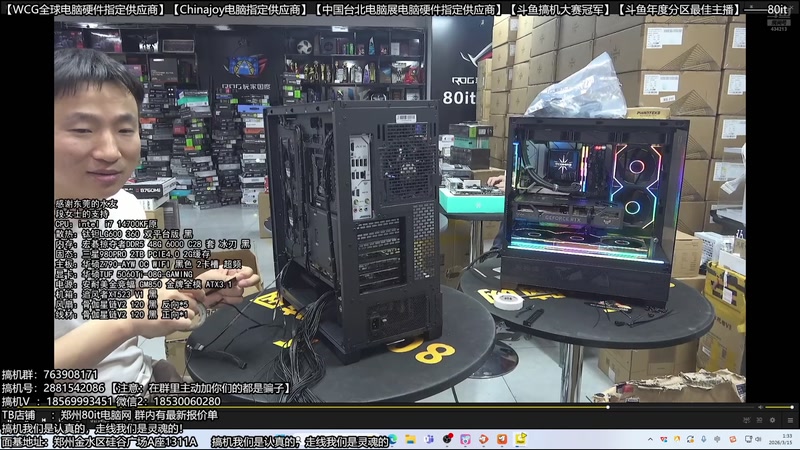Click the danmaku settings icon left of gear
This screenshot has height=450, width=800.
point(759,420)
